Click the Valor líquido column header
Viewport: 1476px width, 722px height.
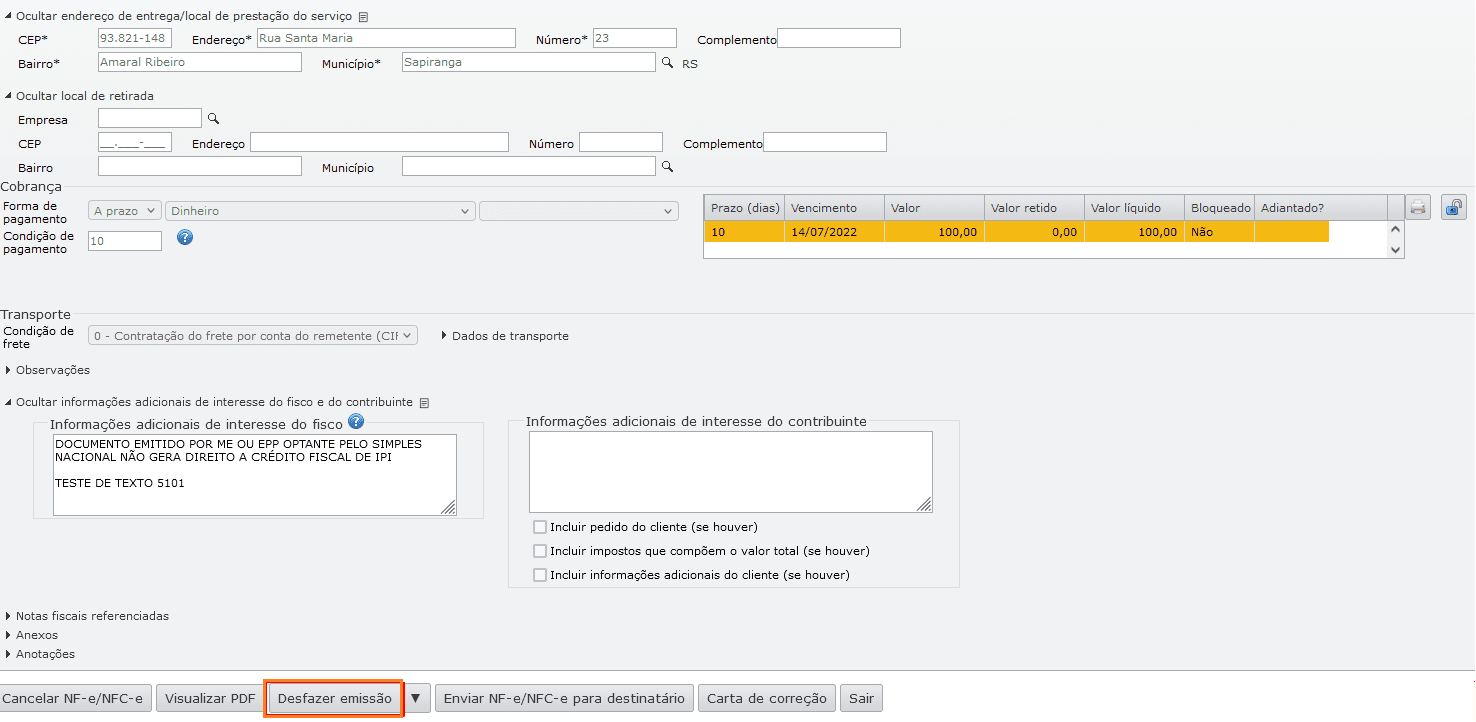[x=1134, y=208]
